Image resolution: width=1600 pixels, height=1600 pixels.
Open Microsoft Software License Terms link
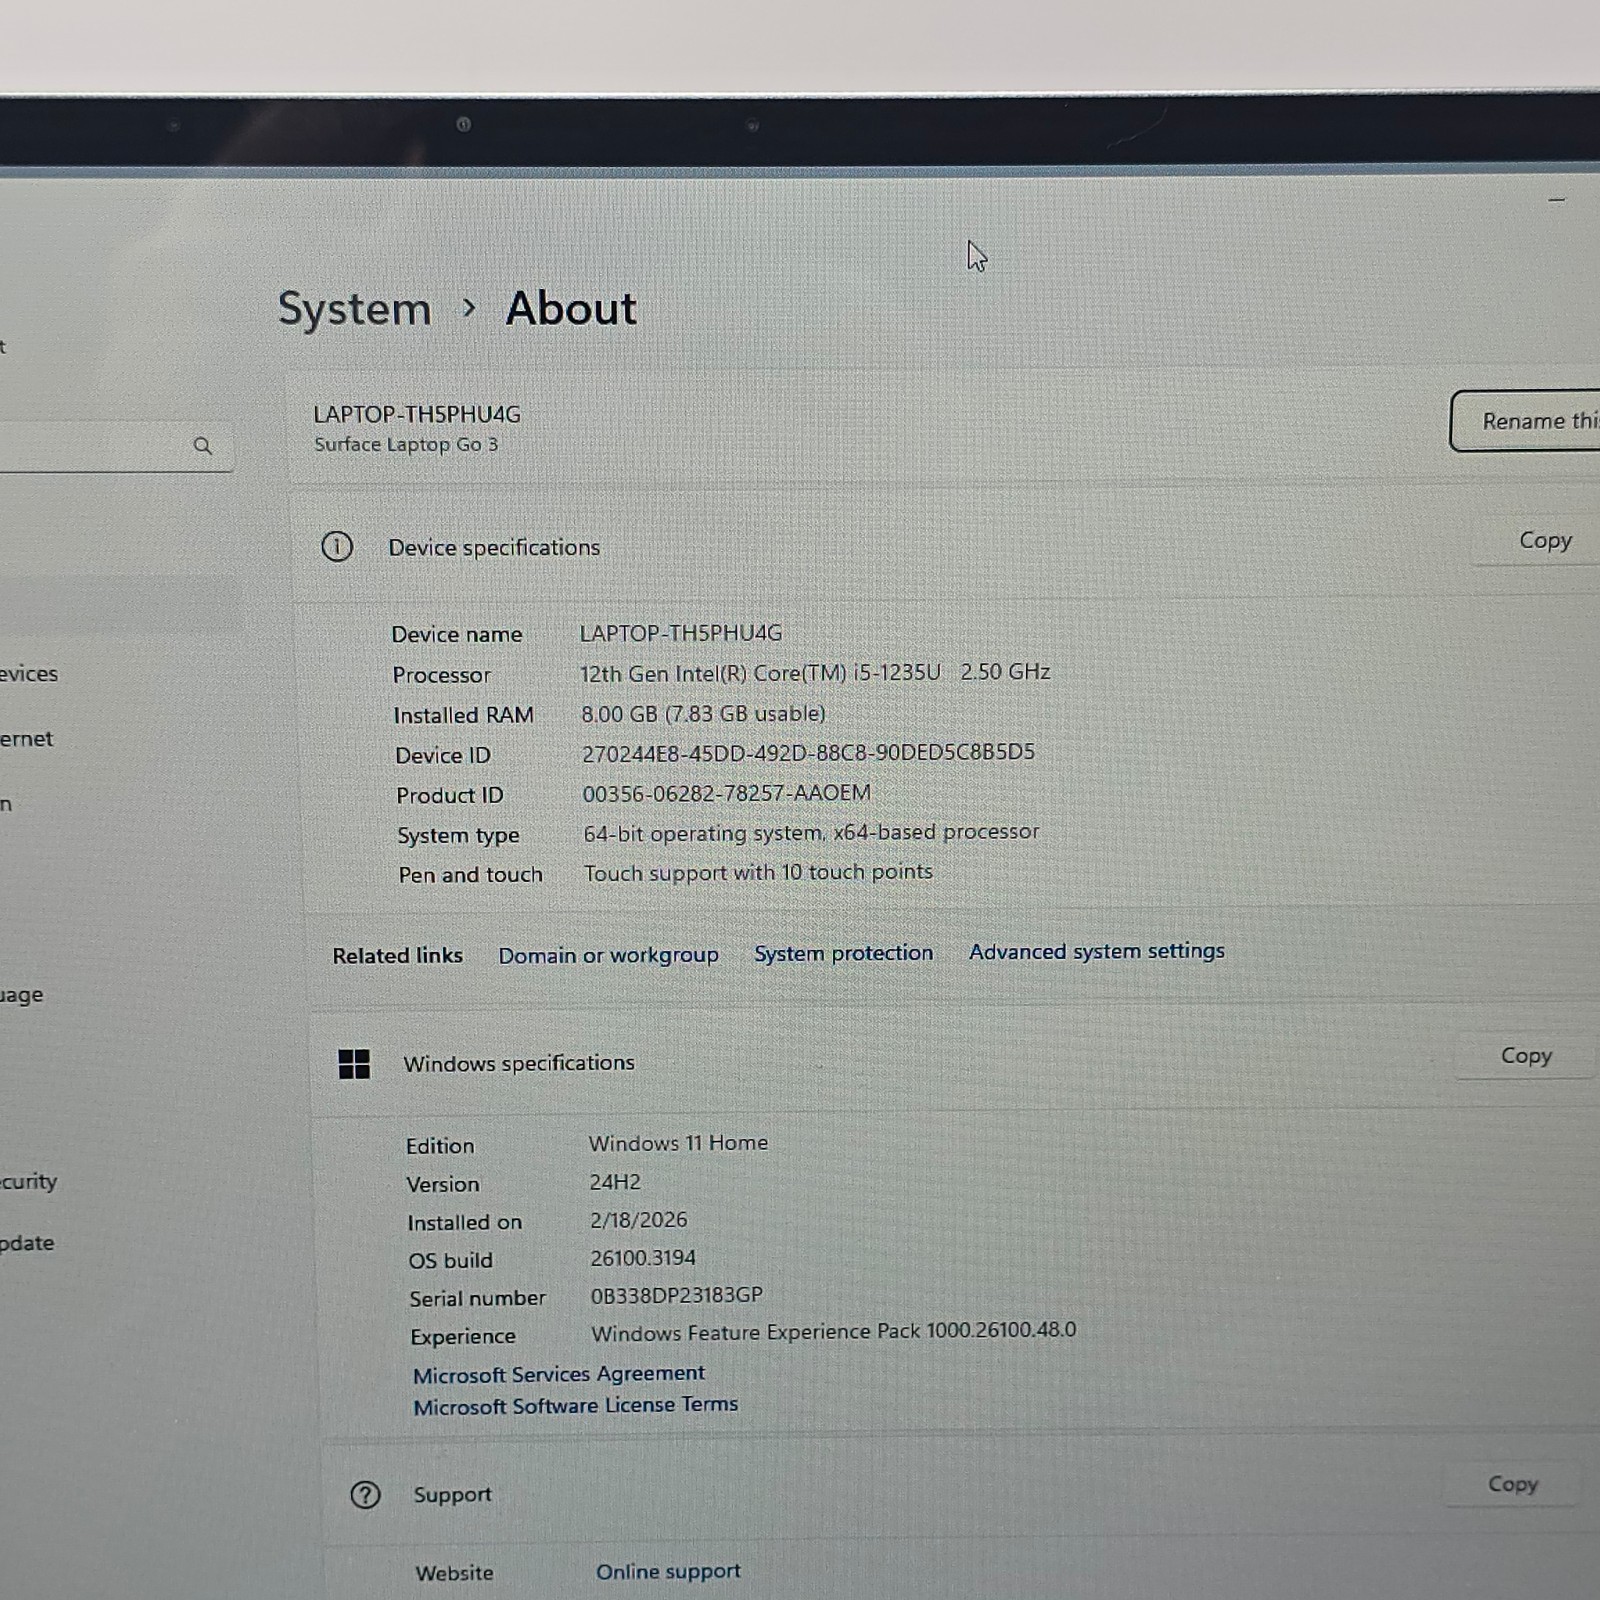tap(575, 1405)
